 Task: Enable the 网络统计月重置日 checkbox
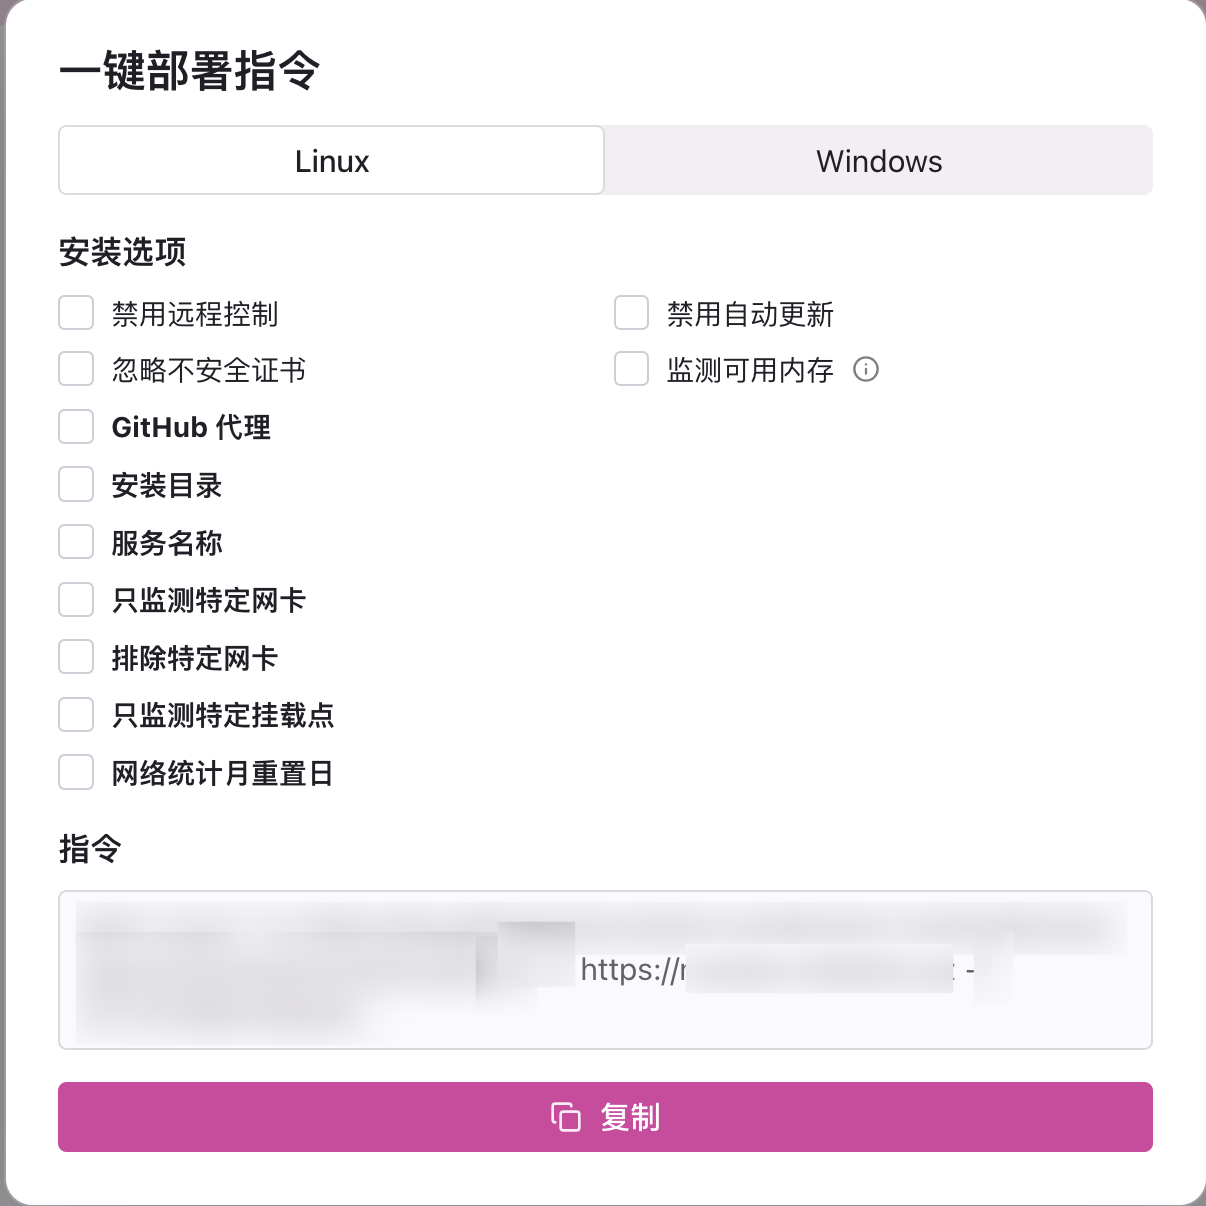click(x=76, y=773)
